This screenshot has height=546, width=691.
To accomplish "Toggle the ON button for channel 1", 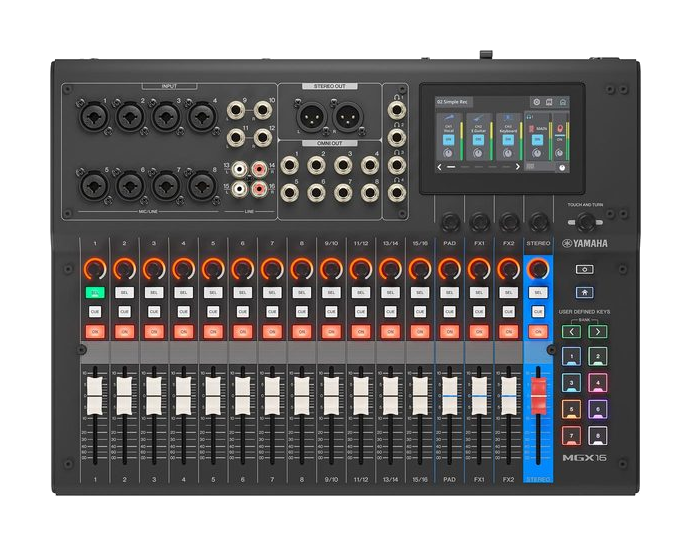I will coord(95,331).
